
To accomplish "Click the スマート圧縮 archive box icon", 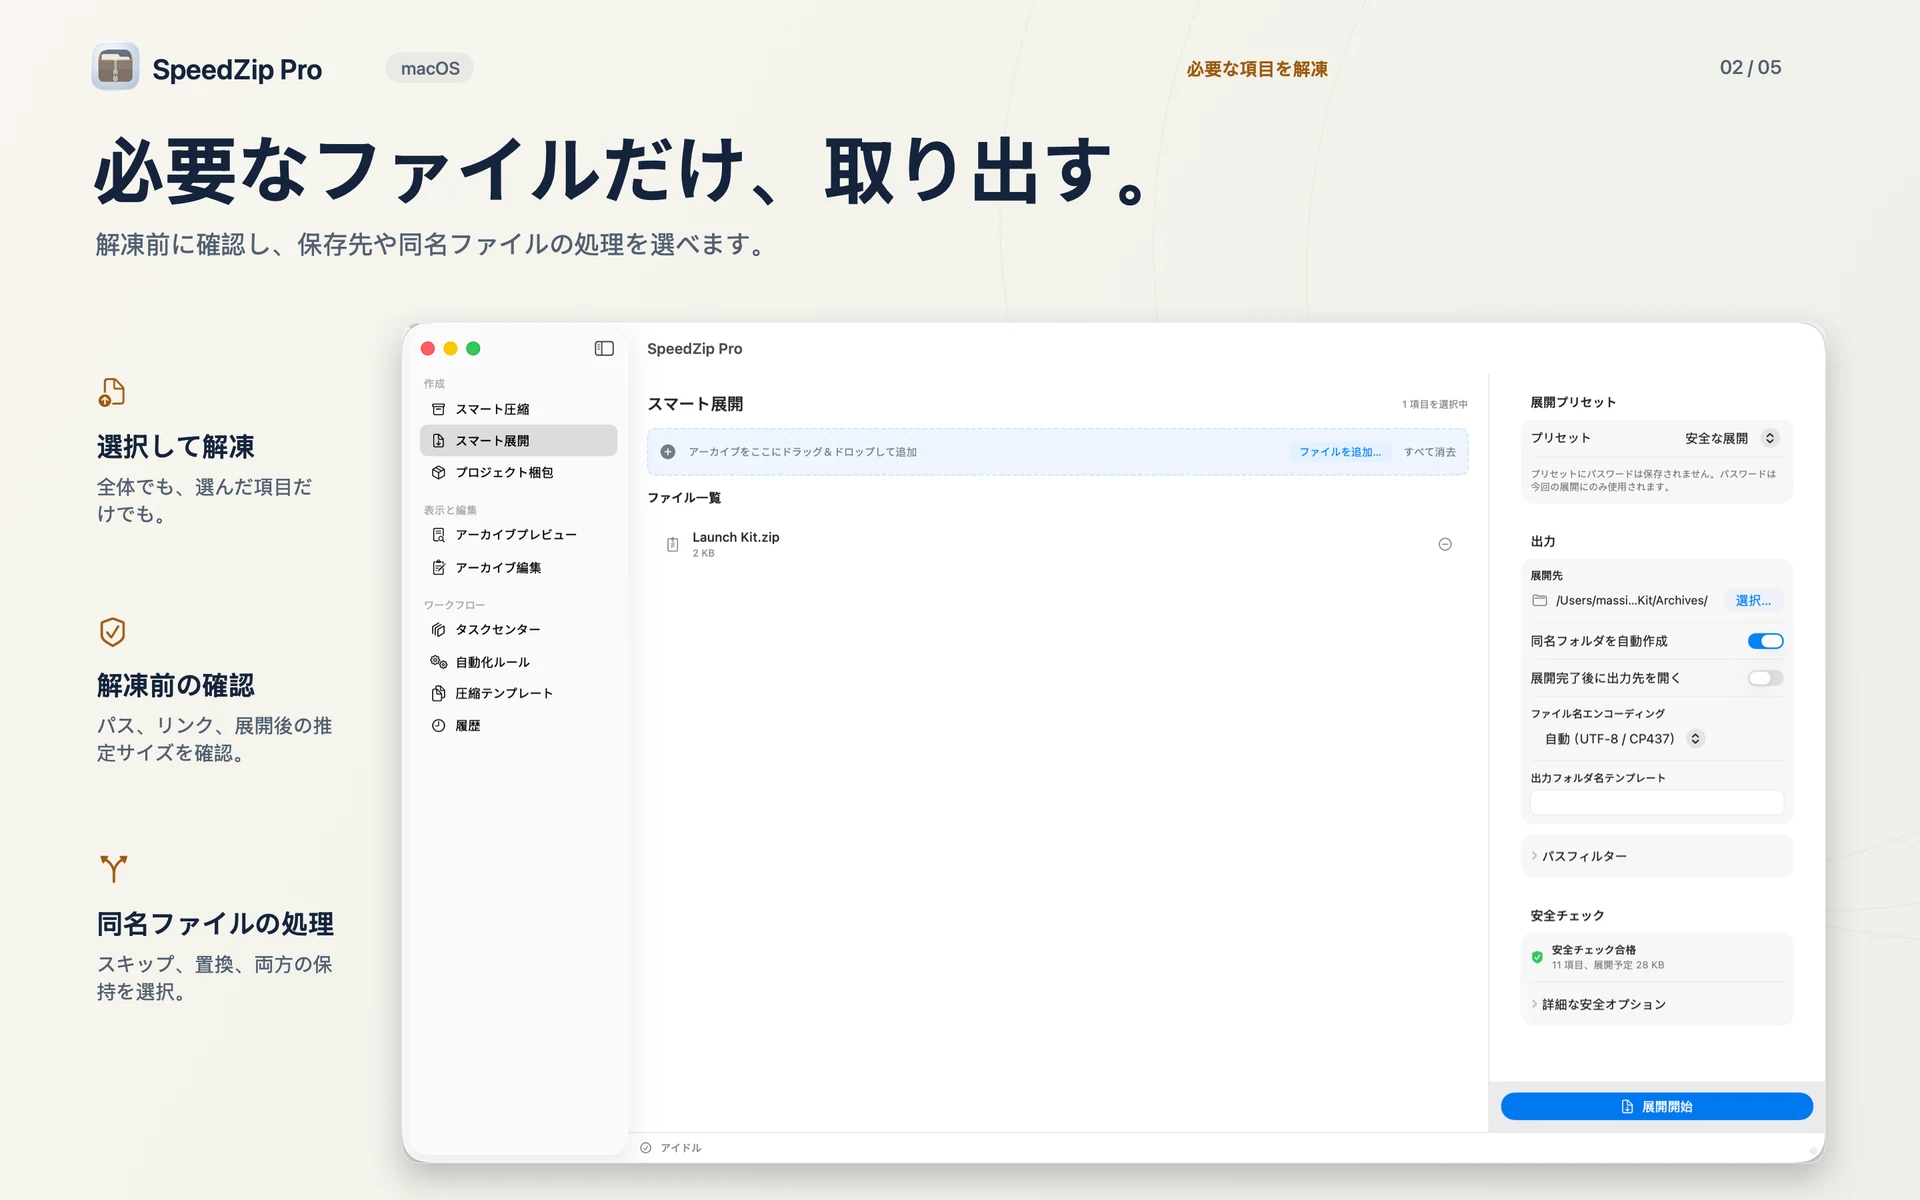I will tap(438, 409).
